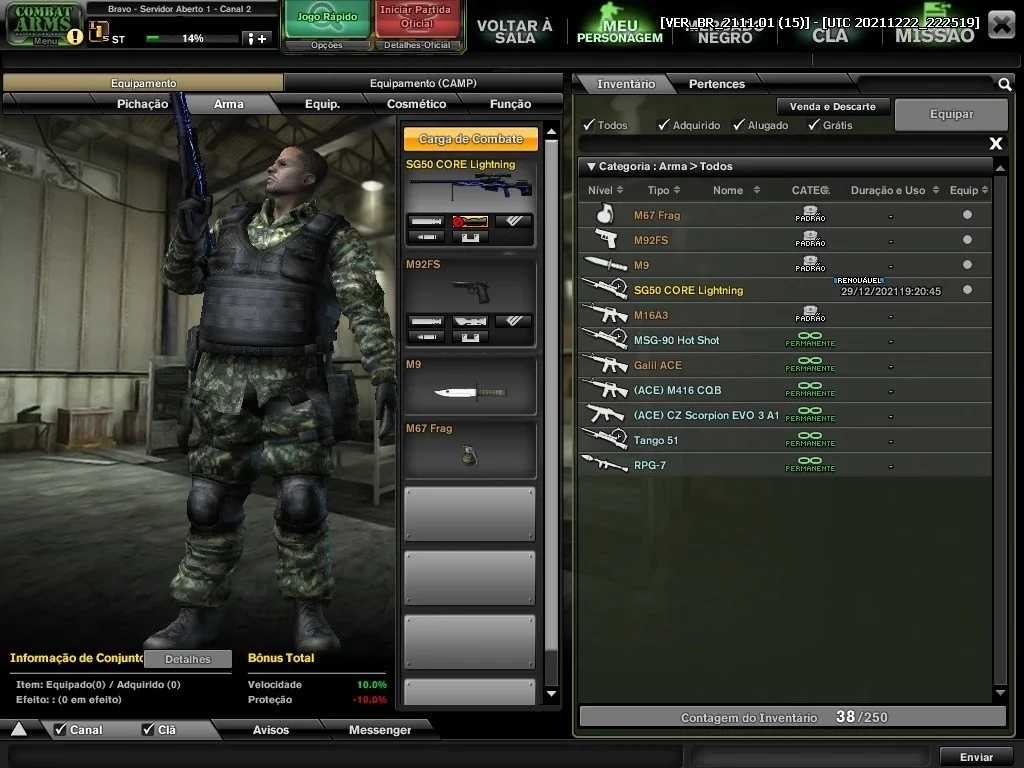The width and height of the screenshot is (1024, 768).
Task: Switch to the Cosmético tab
Action: click(416, 104)
